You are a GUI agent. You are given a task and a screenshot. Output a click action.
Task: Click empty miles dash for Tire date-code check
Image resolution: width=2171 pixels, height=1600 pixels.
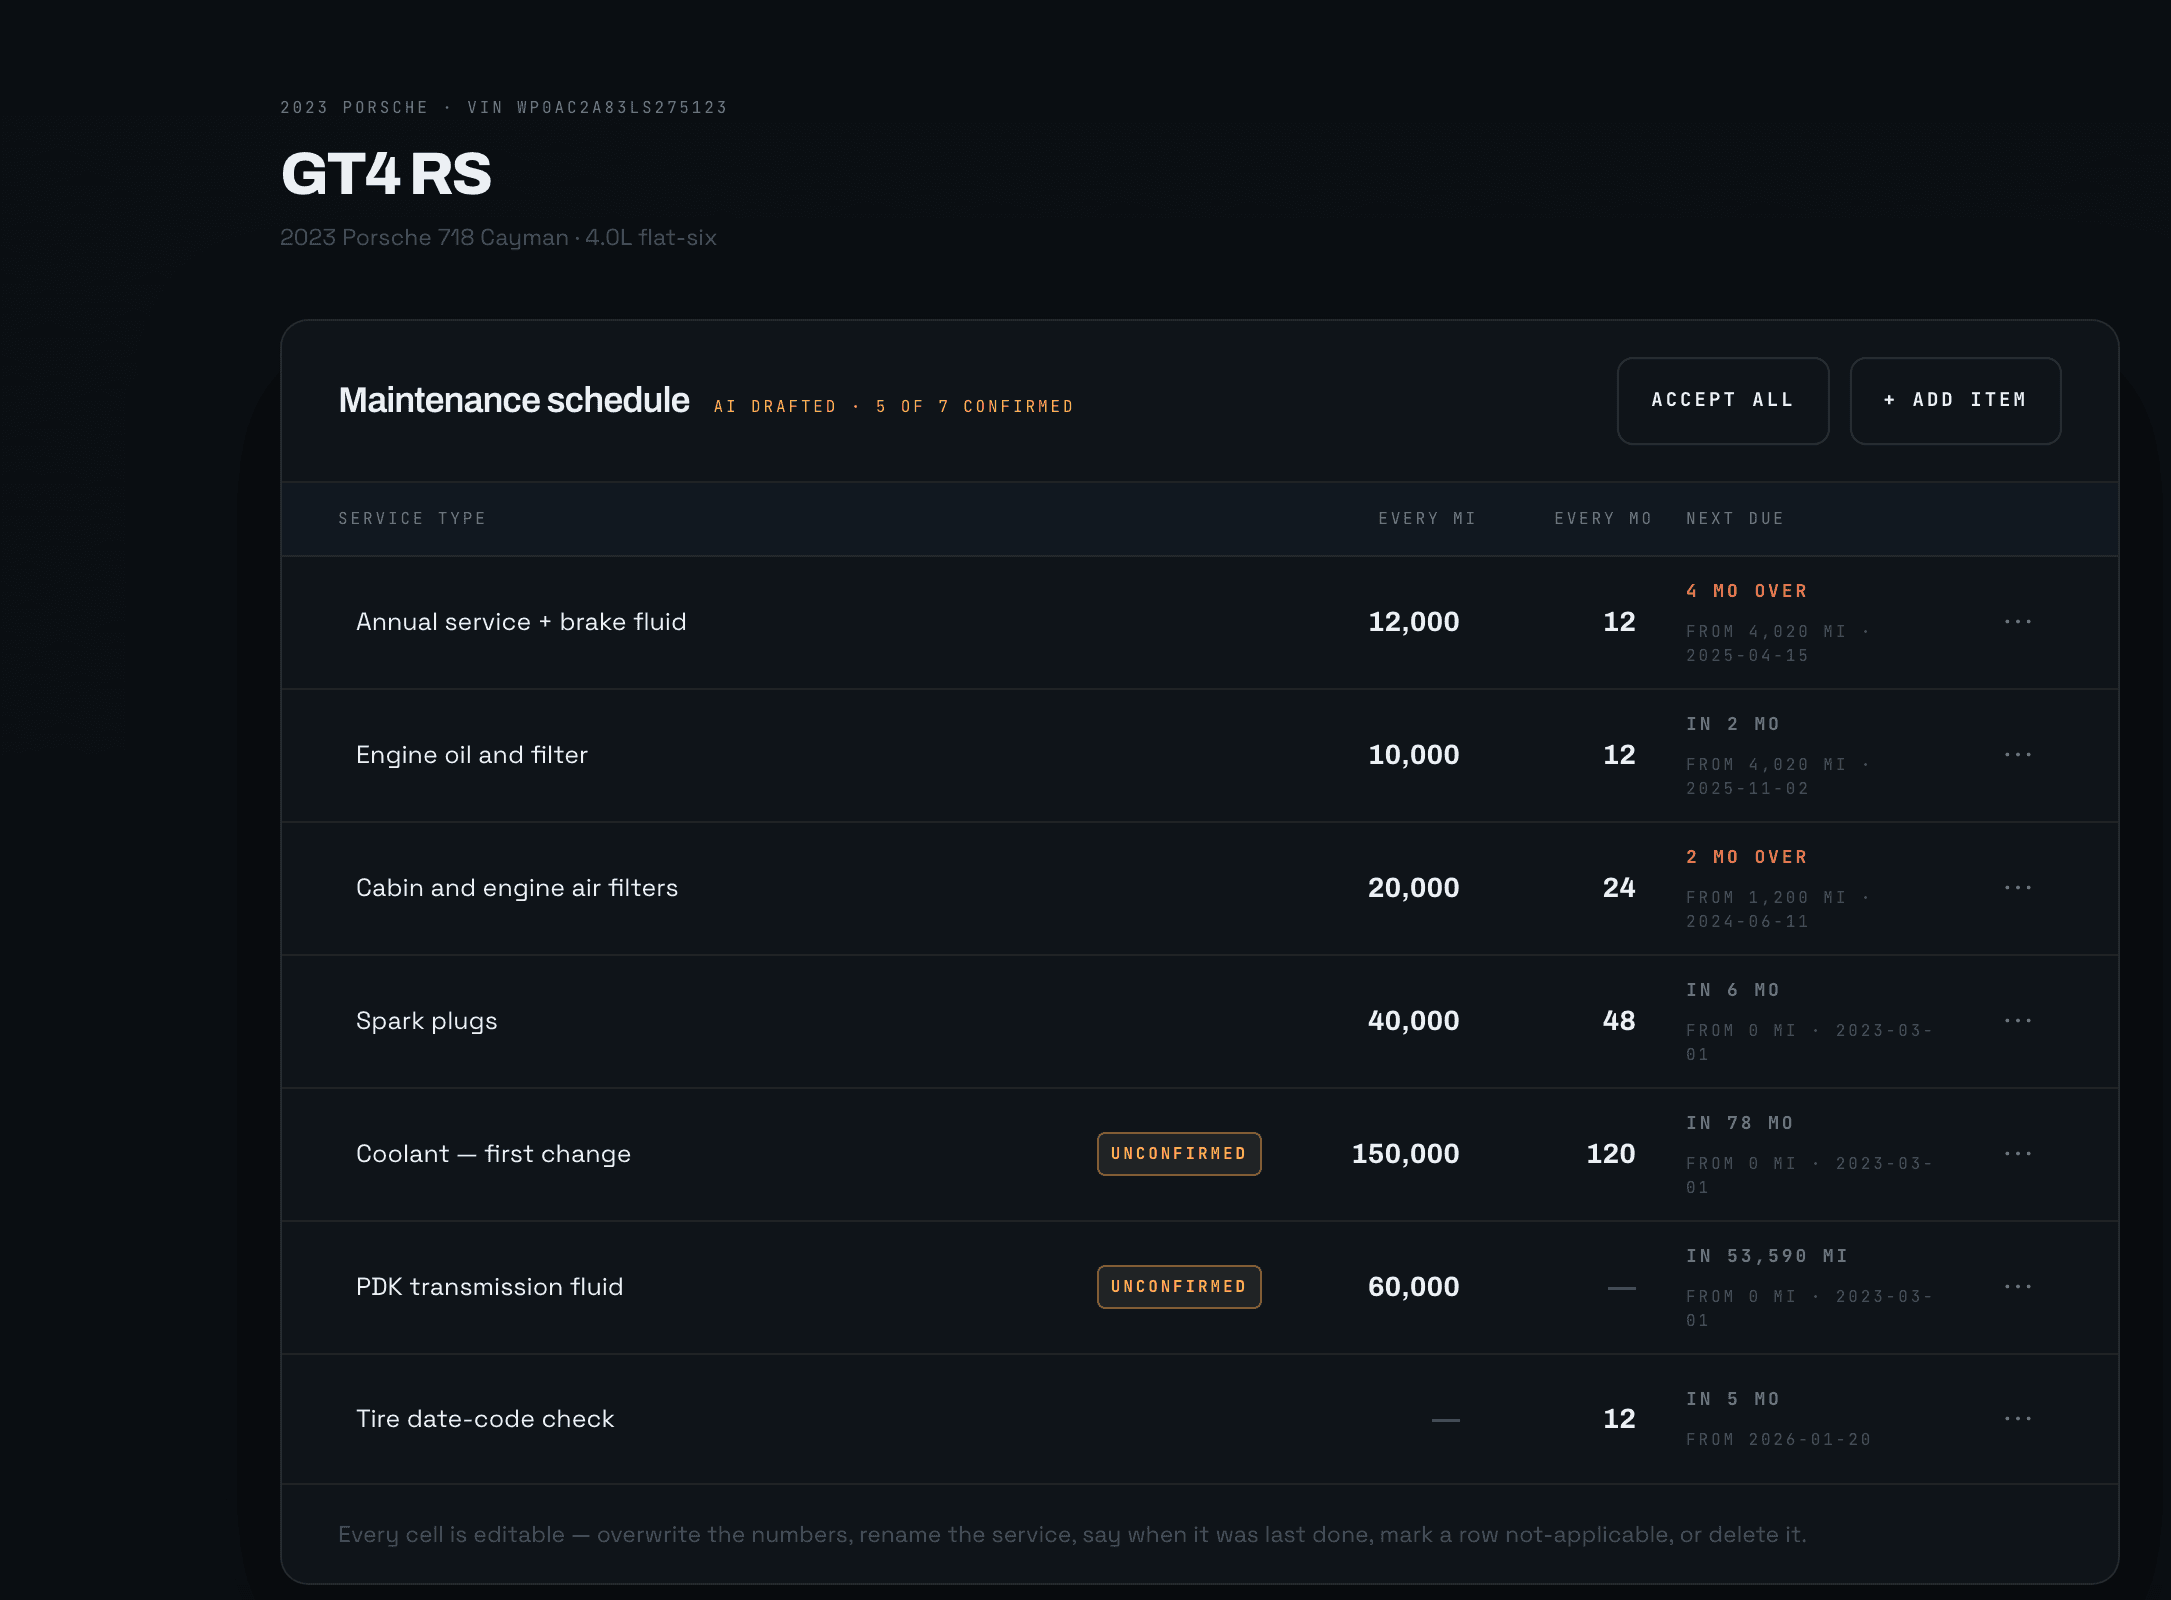[1446, 1420]
